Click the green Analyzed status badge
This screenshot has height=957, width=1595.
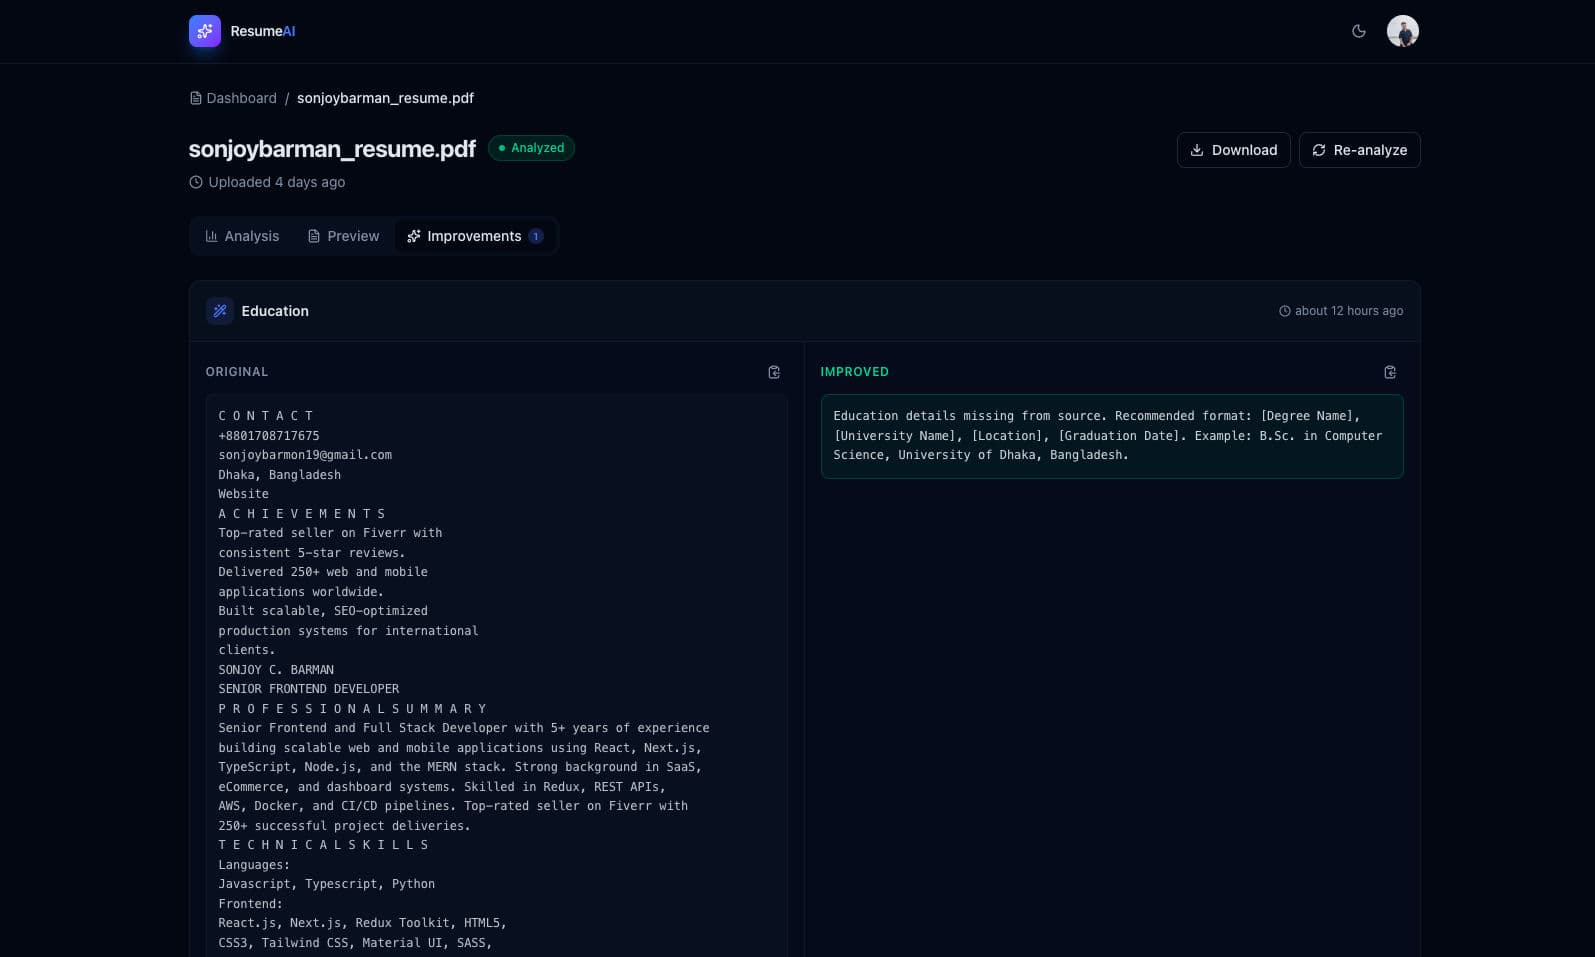pos(531,148)
